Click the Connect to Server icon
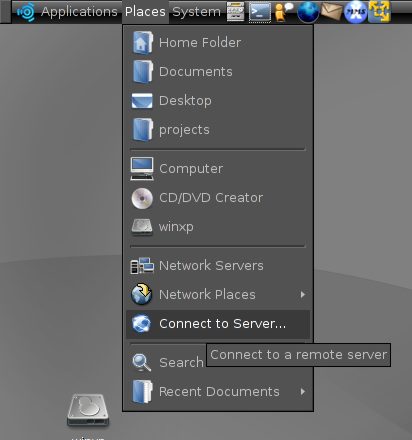Screen dimensions: 412x440 [x=142, y=324]
